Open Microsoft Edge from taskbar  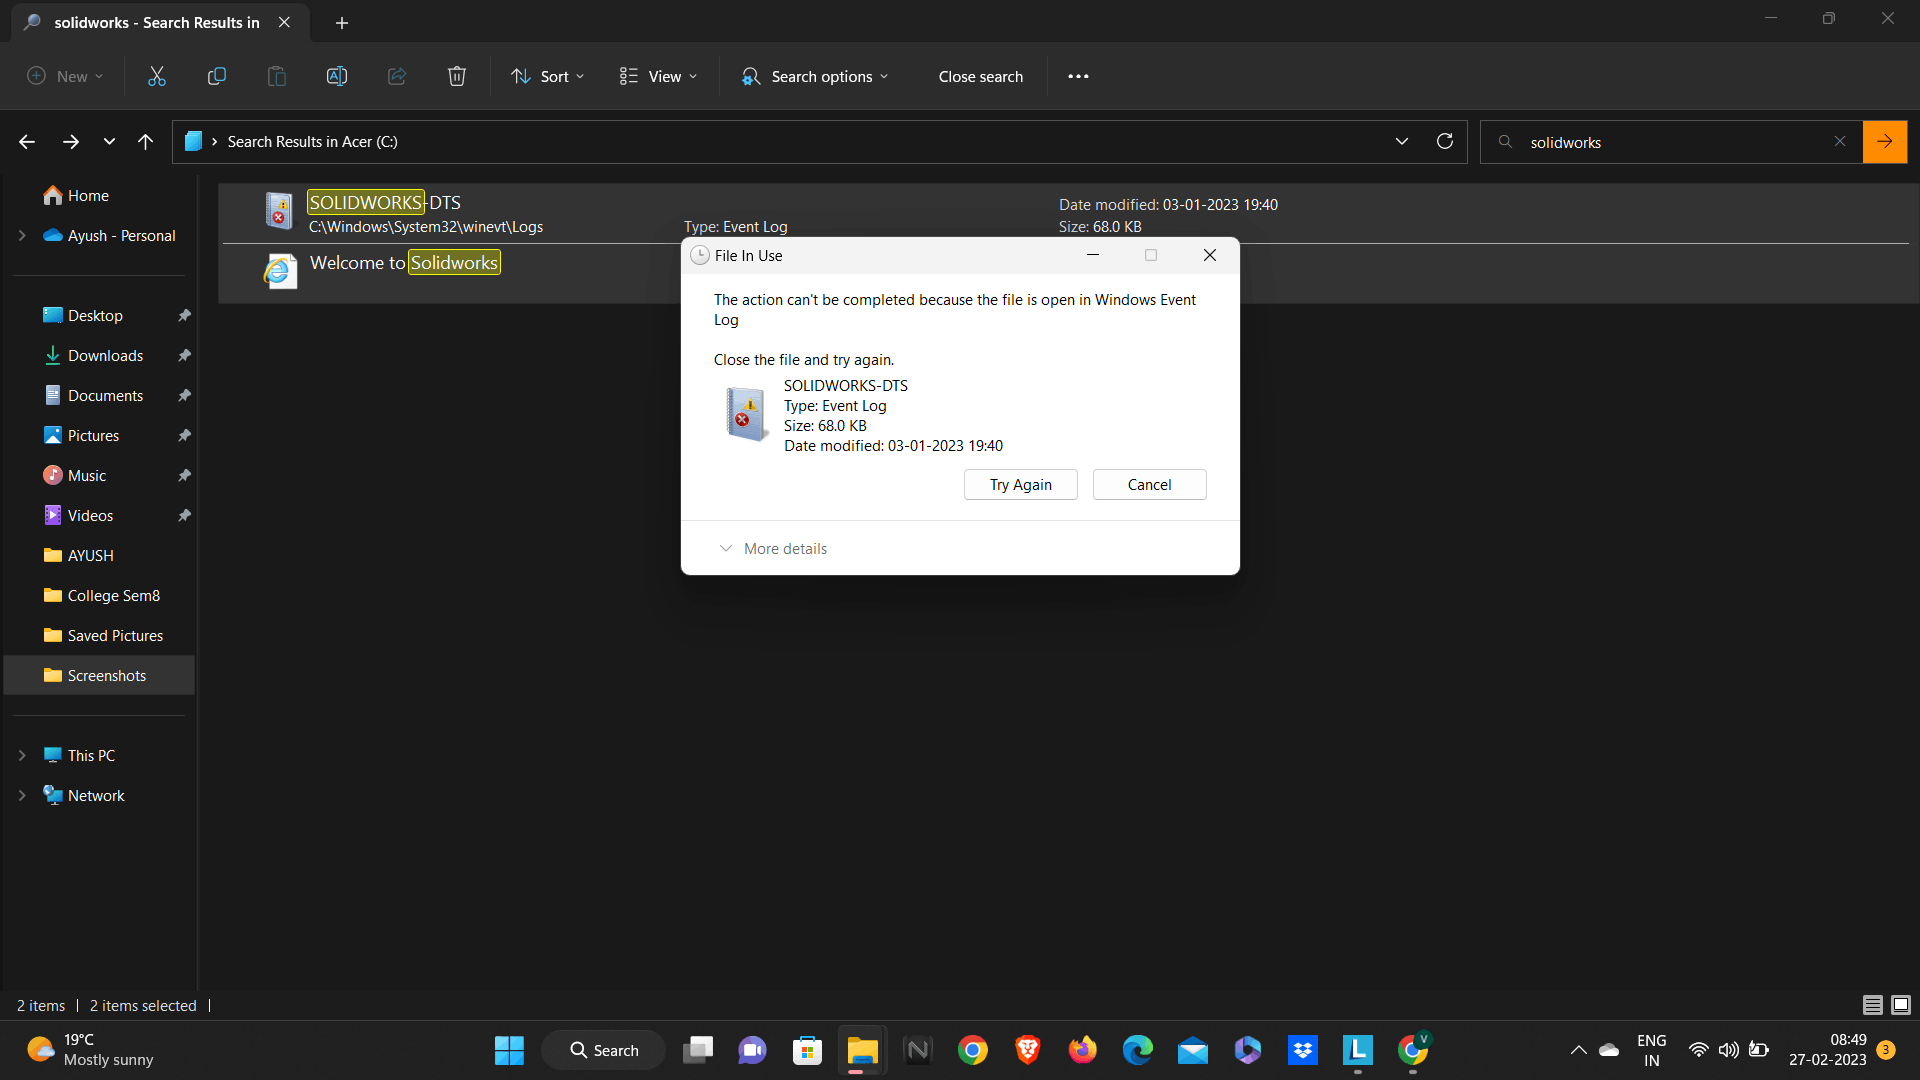(x=1137, y=1050)
